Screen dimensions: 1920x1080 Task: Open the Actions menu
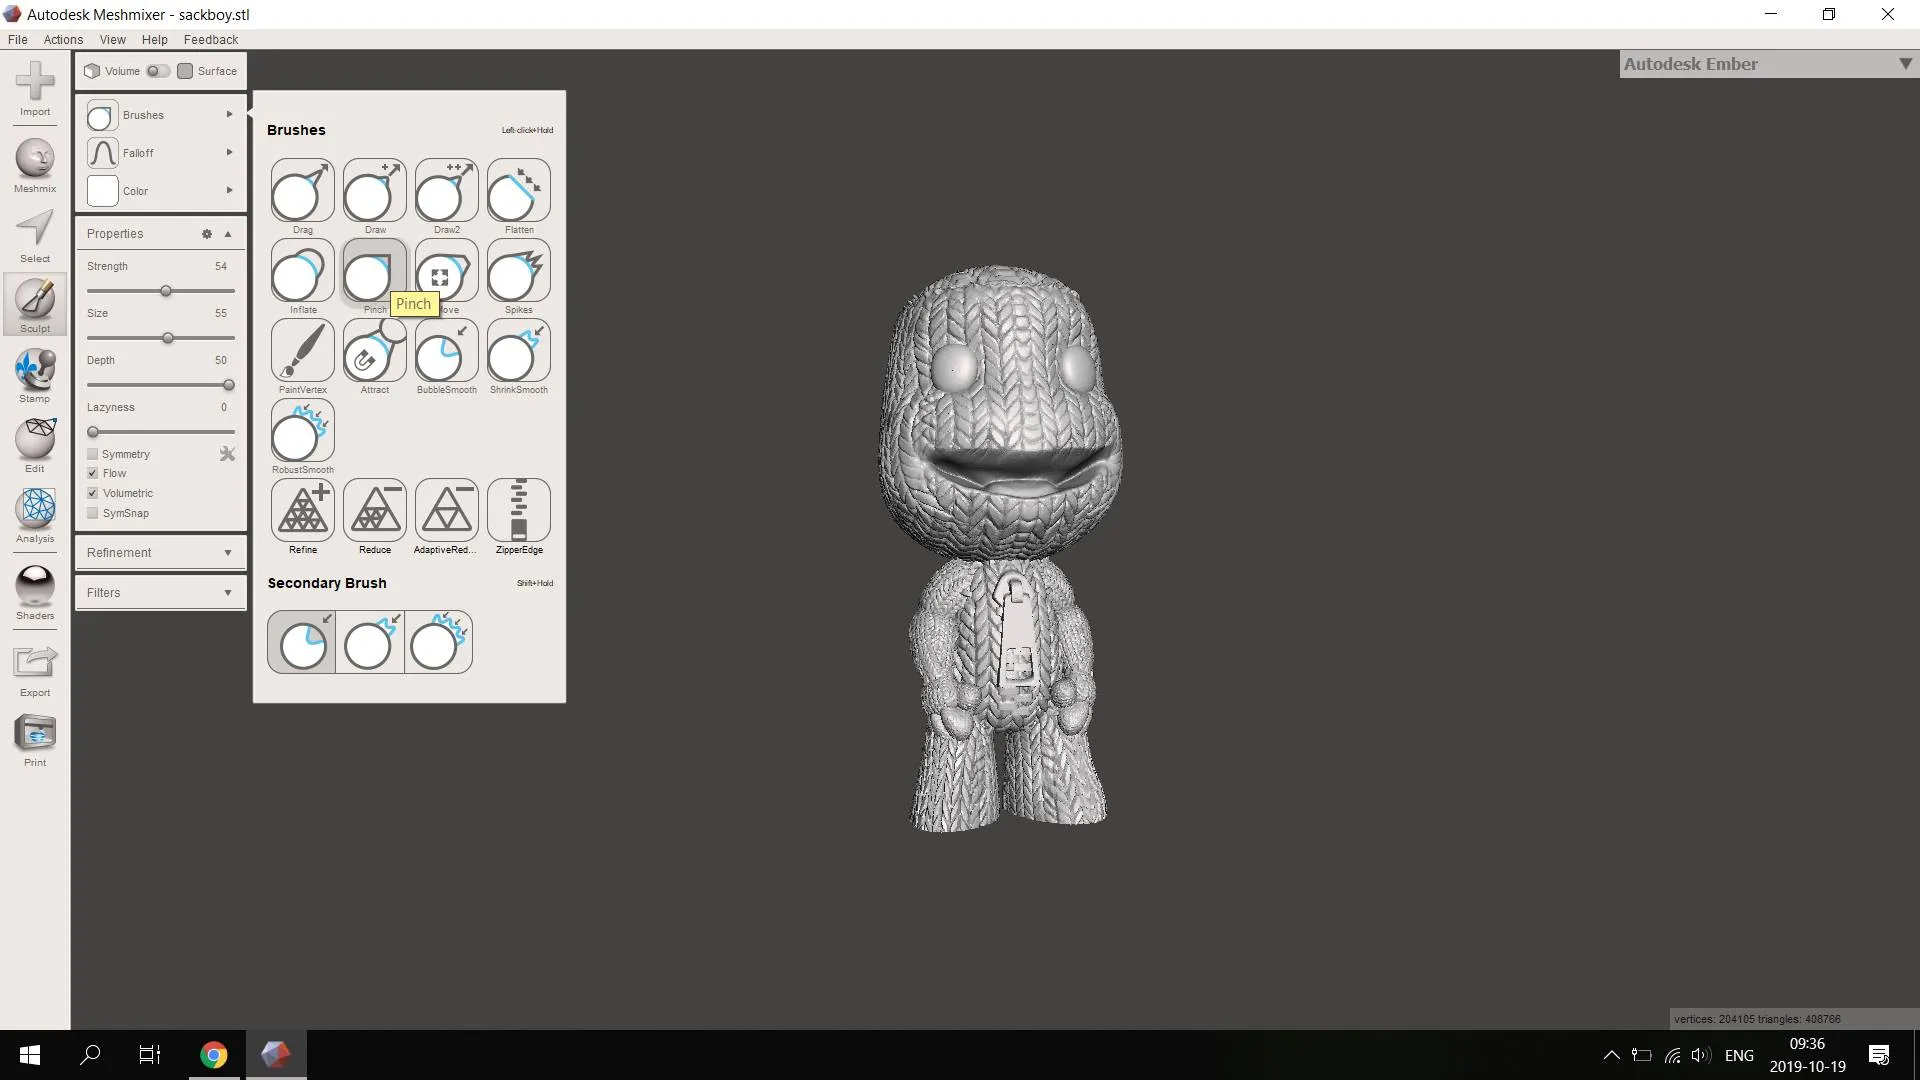coord(63,39)
